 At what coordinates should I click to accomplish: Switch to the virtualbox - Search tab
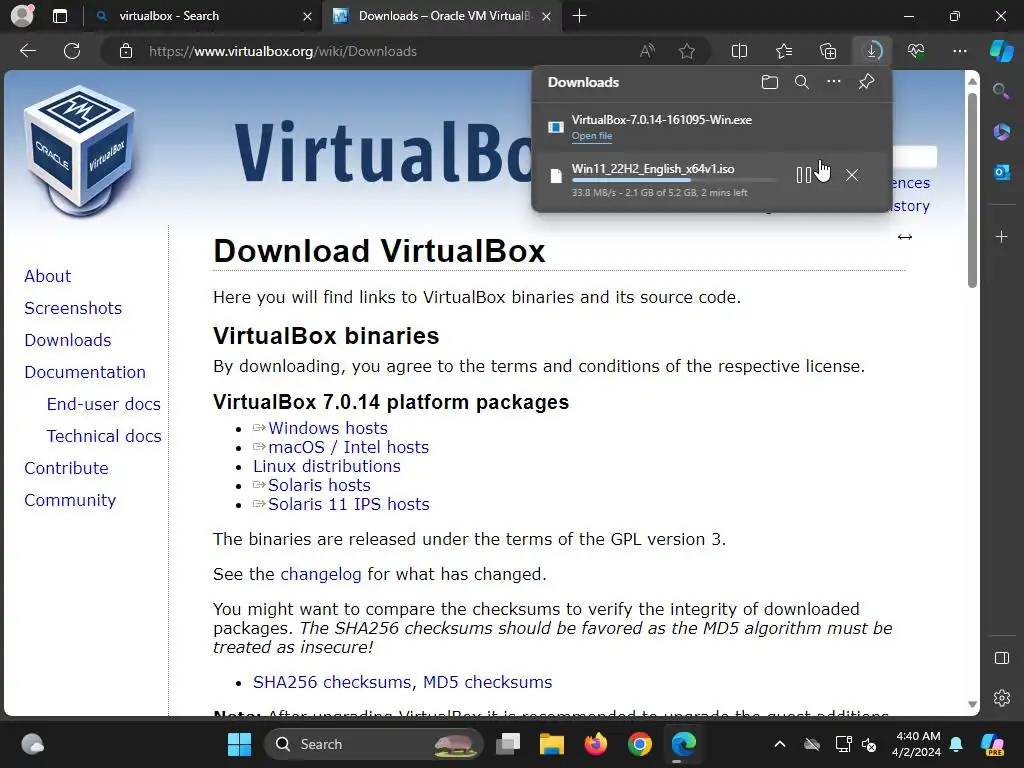click(203, 16)
